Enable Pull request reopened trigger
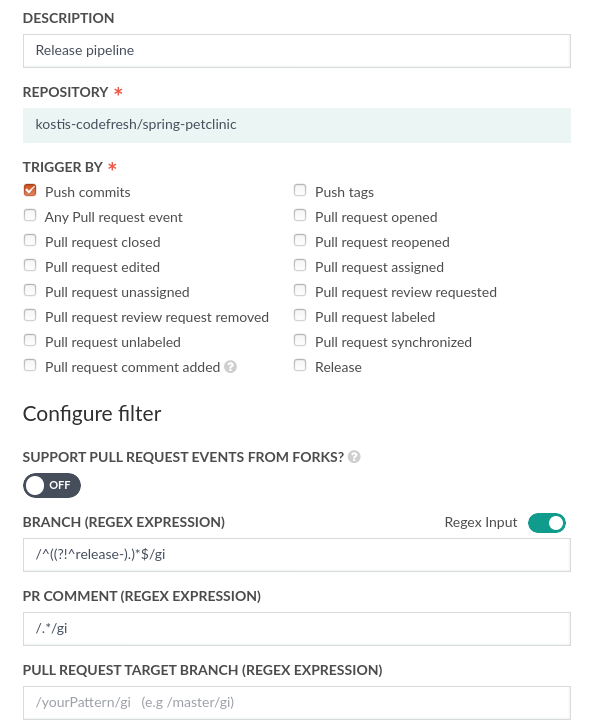 (x=300, y=240)
